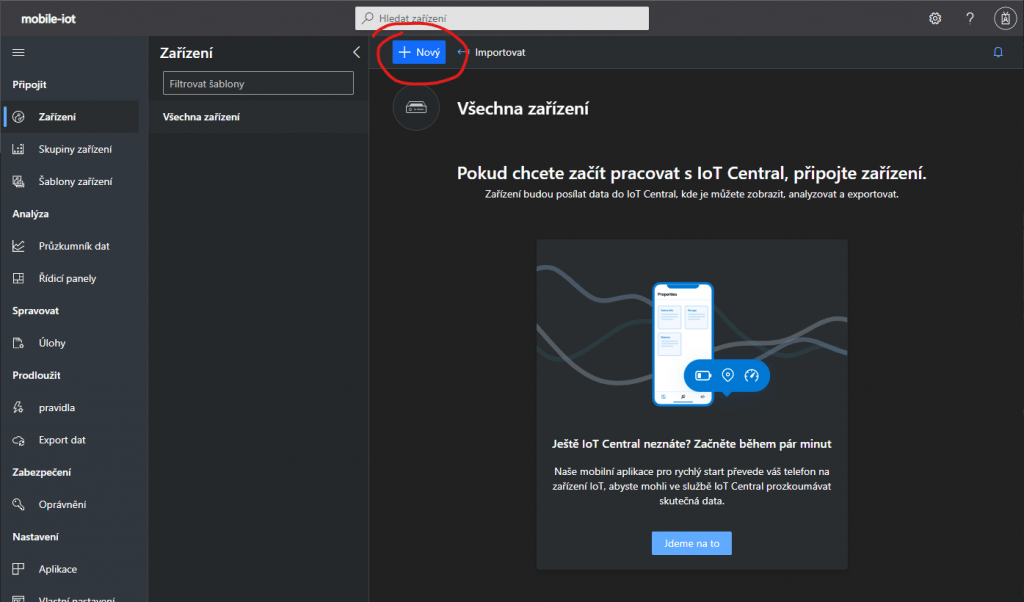Open Zařízení in the sidebar
This screenshot has width=1024, height=602.
57,117
